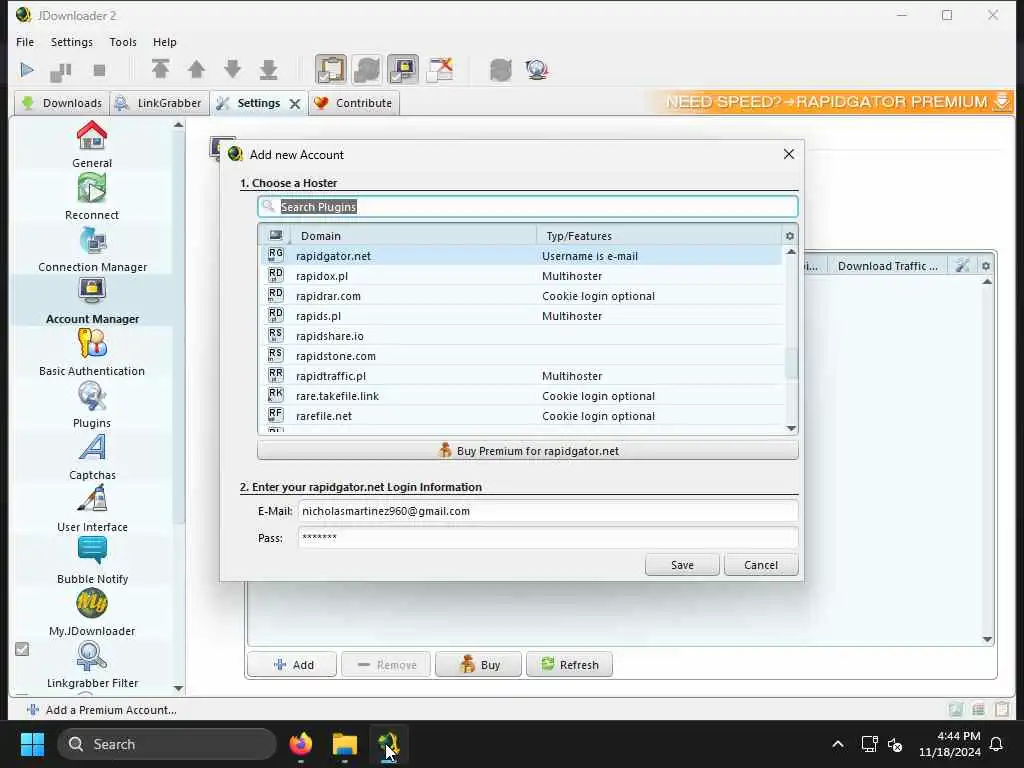Pause downloads using the toolbar pause icon
The image size is (1024, 768).
click(61, 71)
